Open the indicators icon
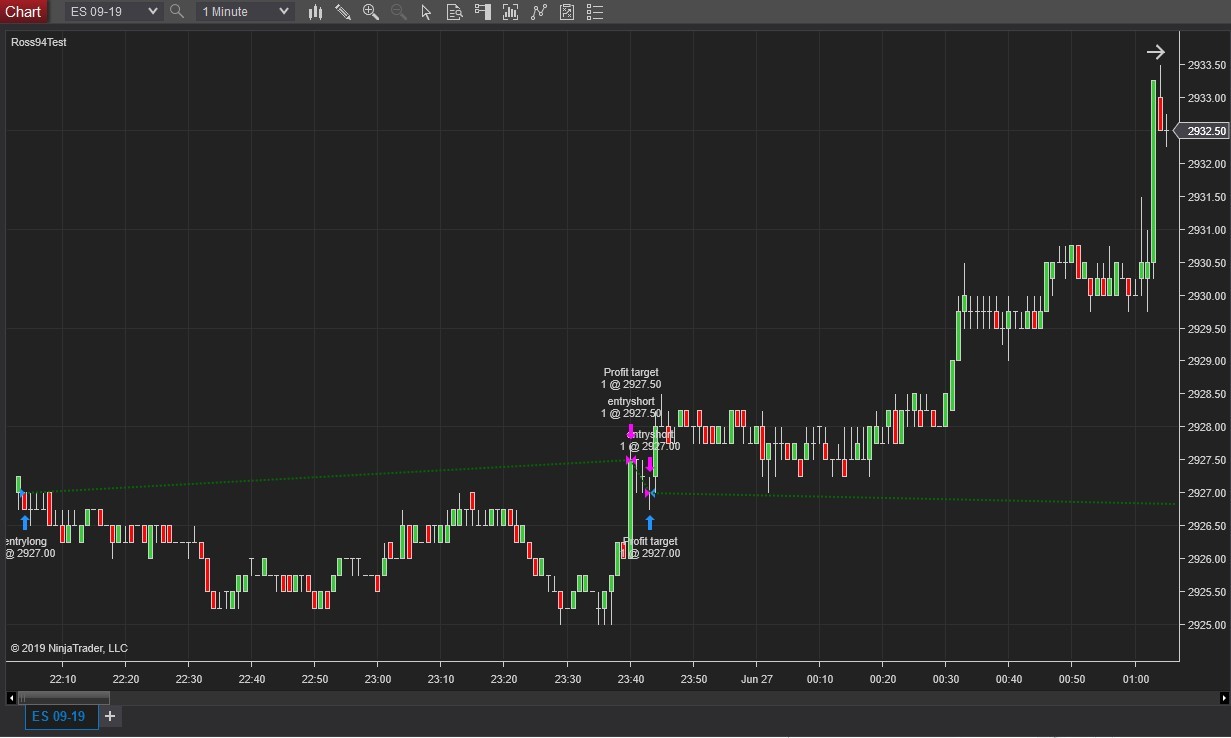The image size is (1231, 738). [x=539, y=12]
